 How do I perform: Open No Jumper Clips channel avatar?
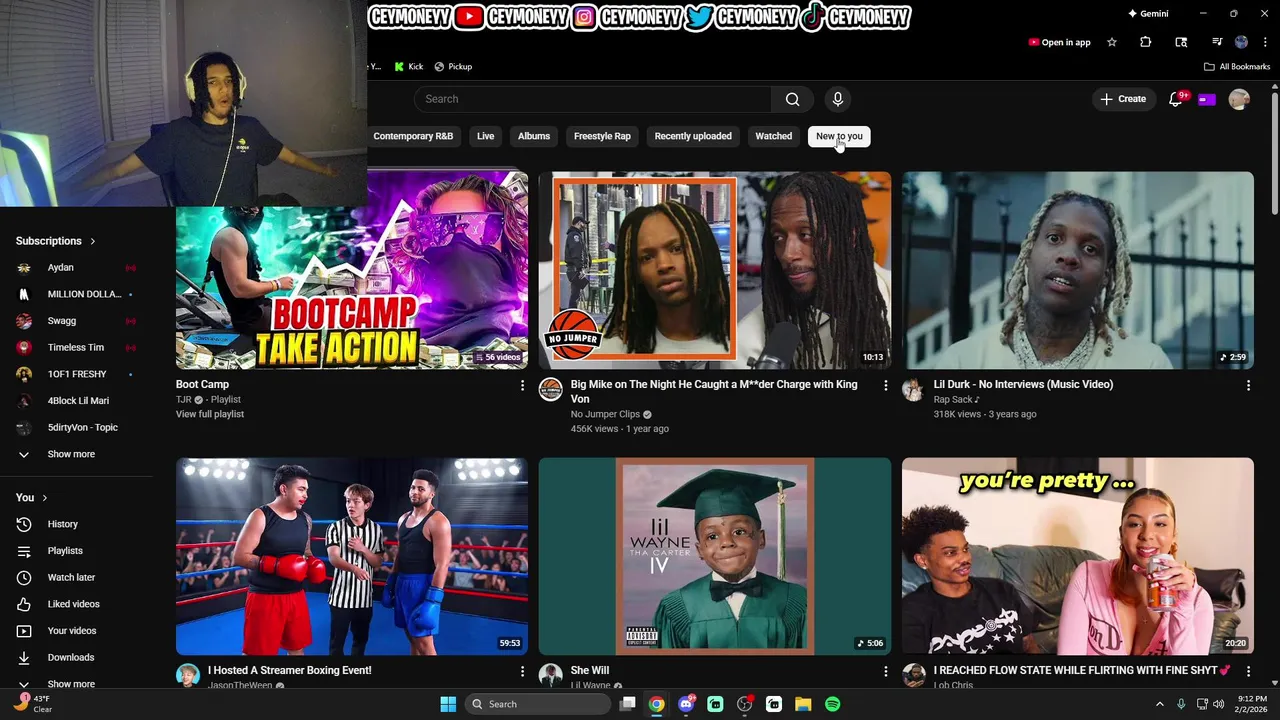(551, 390)
